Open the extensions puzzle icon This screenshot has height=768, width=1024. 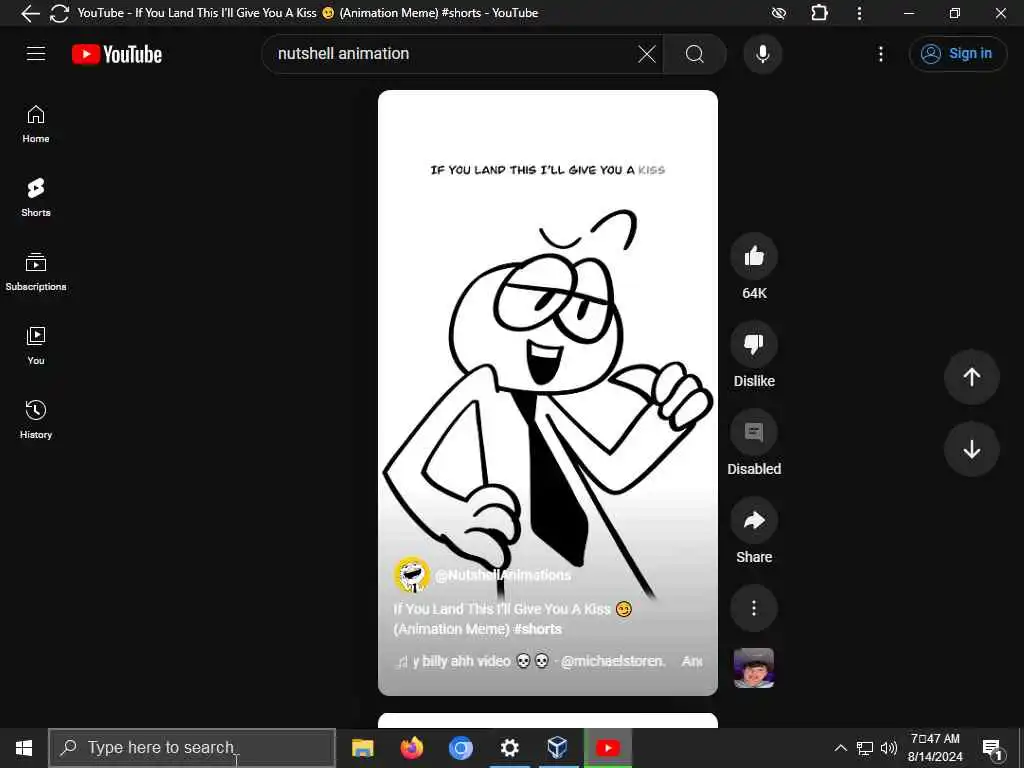click(819, 13)
